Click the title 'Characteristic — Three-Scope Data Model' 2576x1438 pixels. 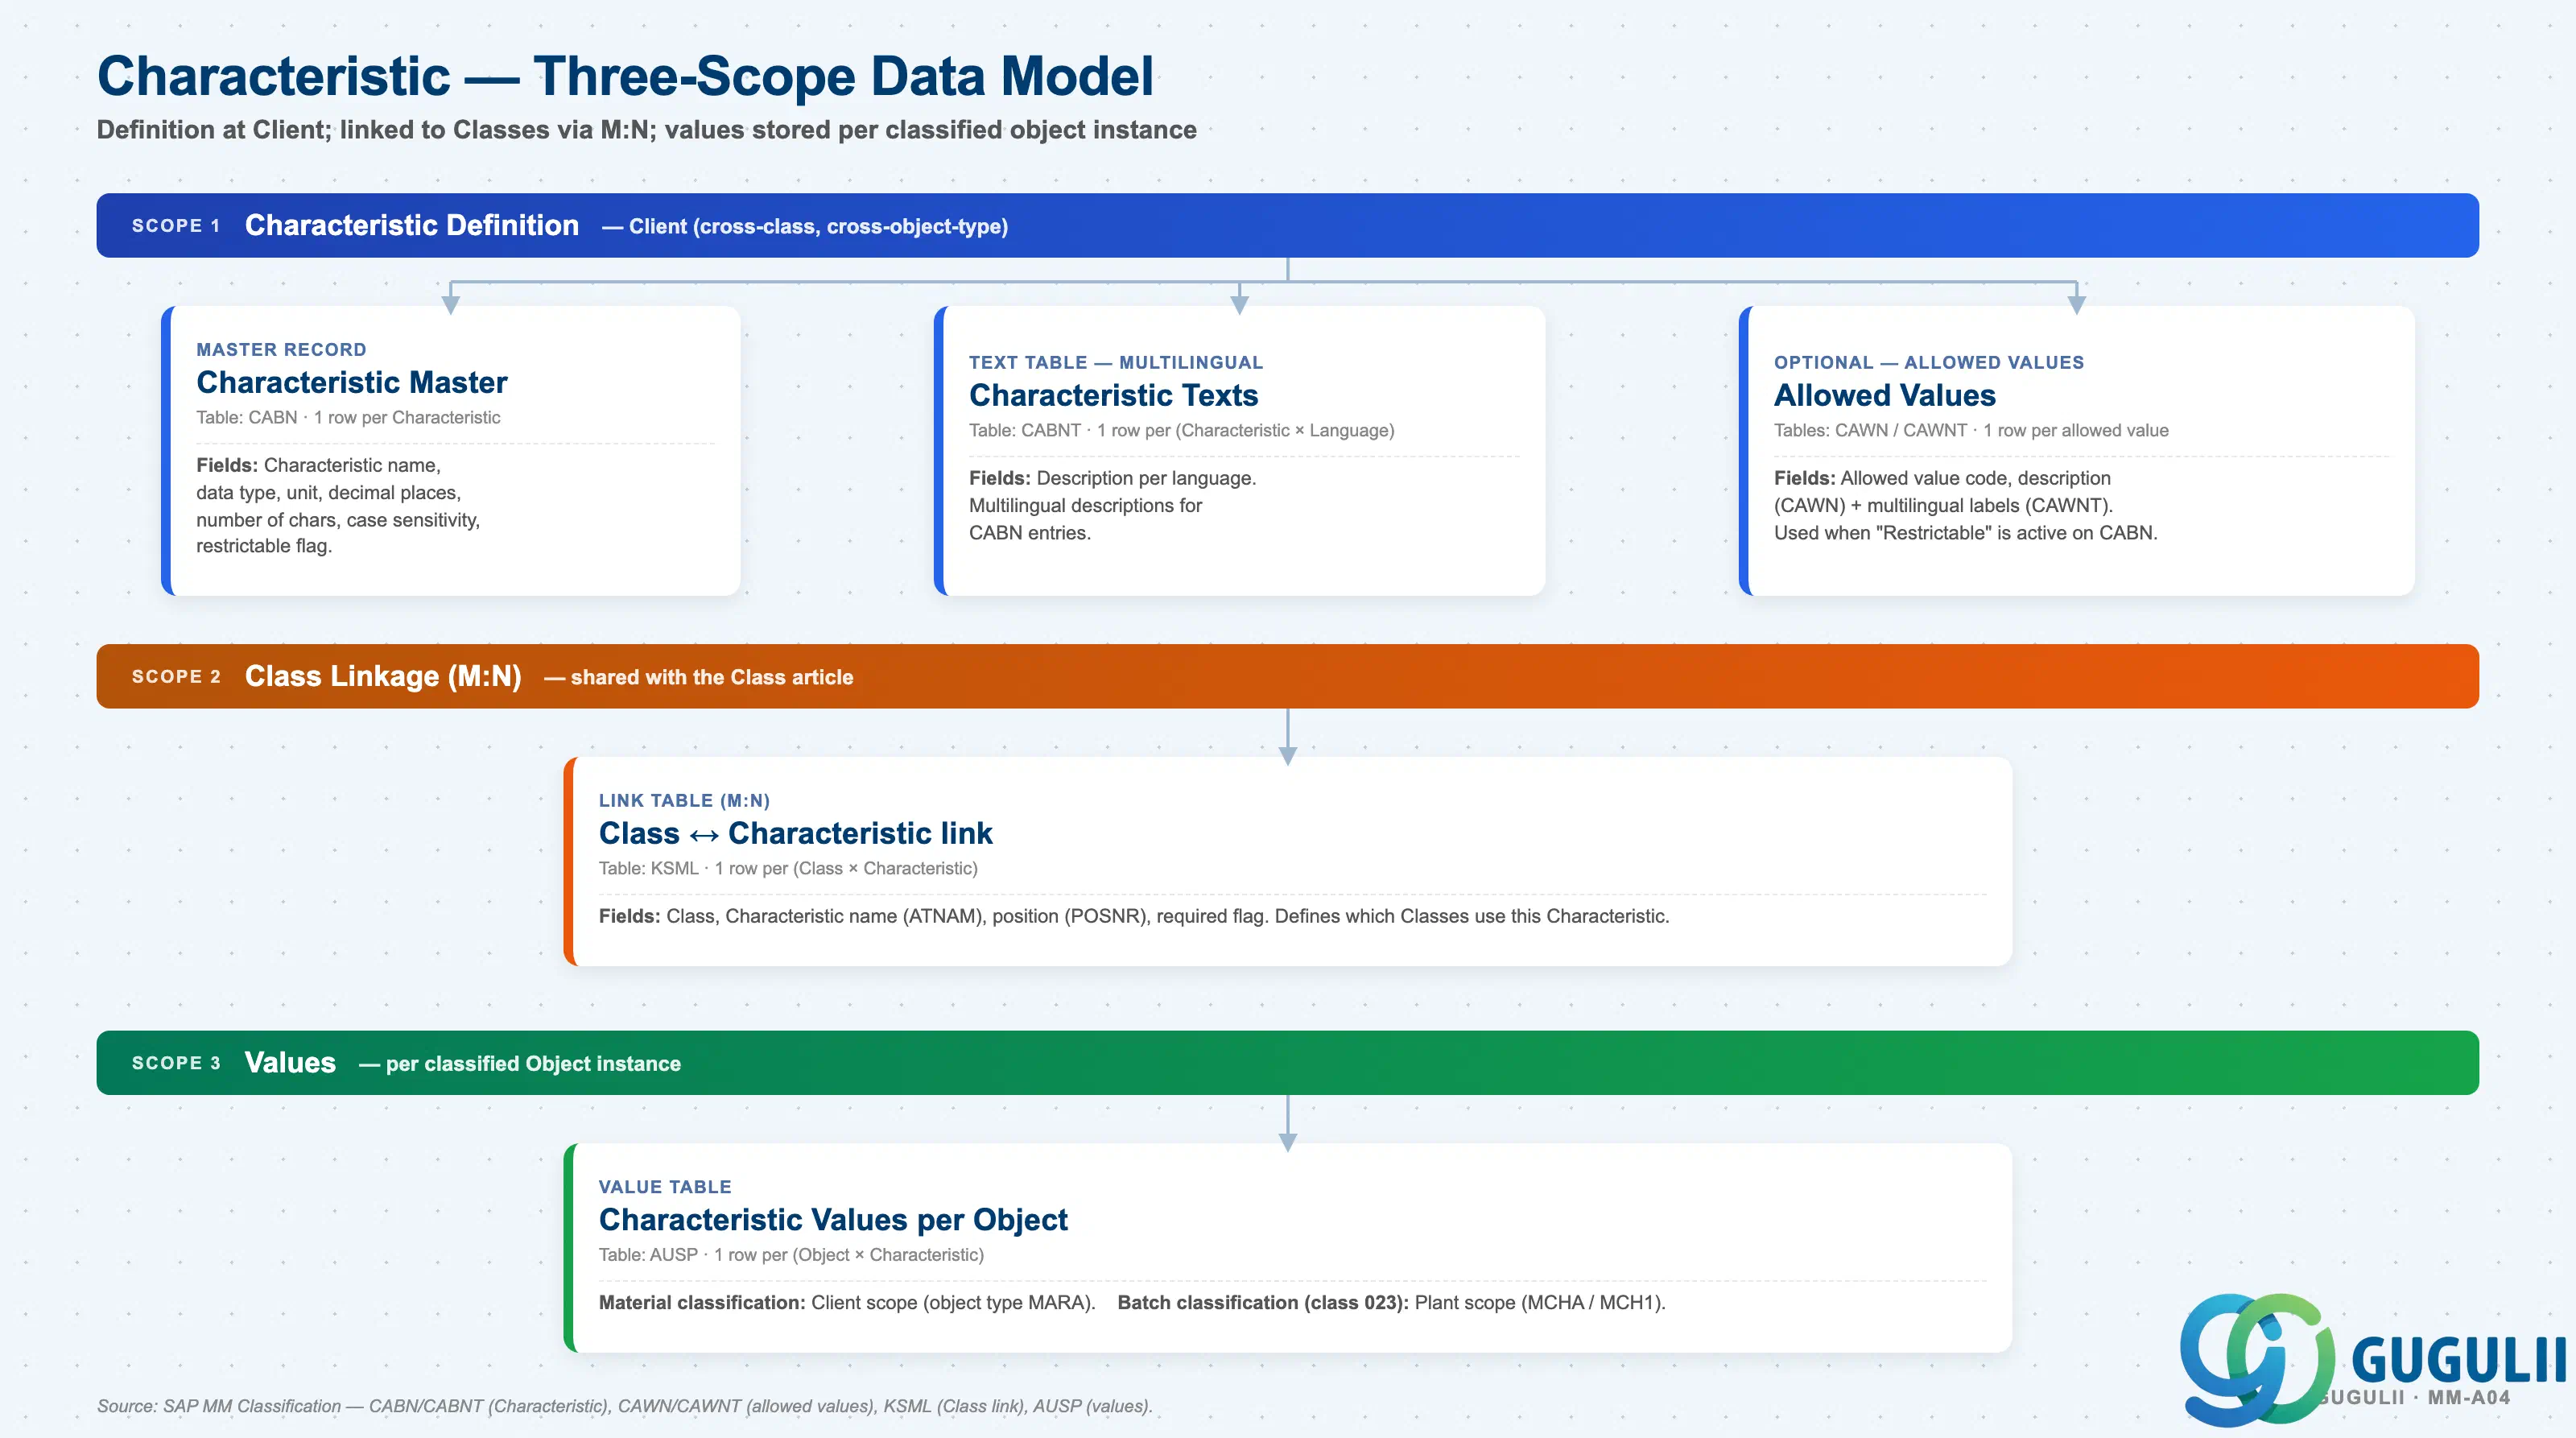tap(625, 76)
